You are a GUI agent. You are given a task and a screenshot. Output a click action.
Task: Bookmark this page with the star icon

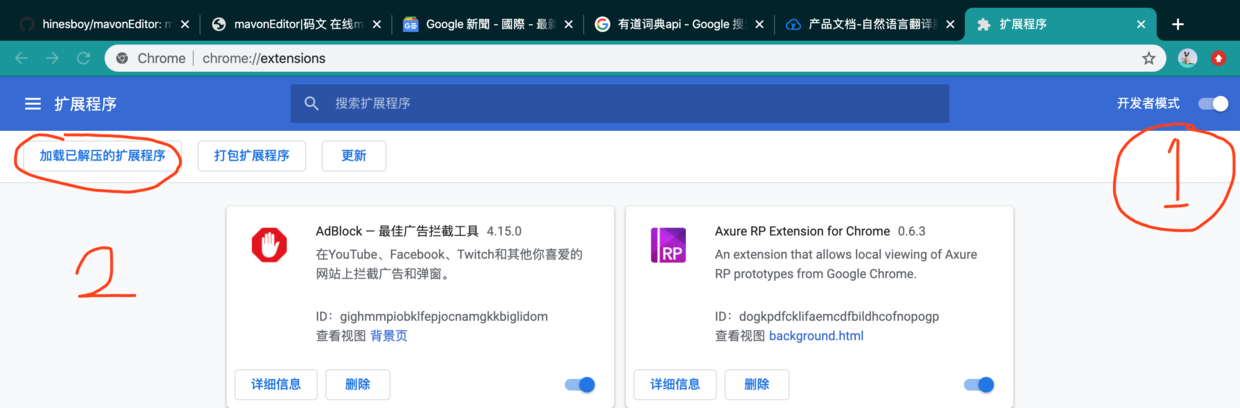coord(1149,59)
